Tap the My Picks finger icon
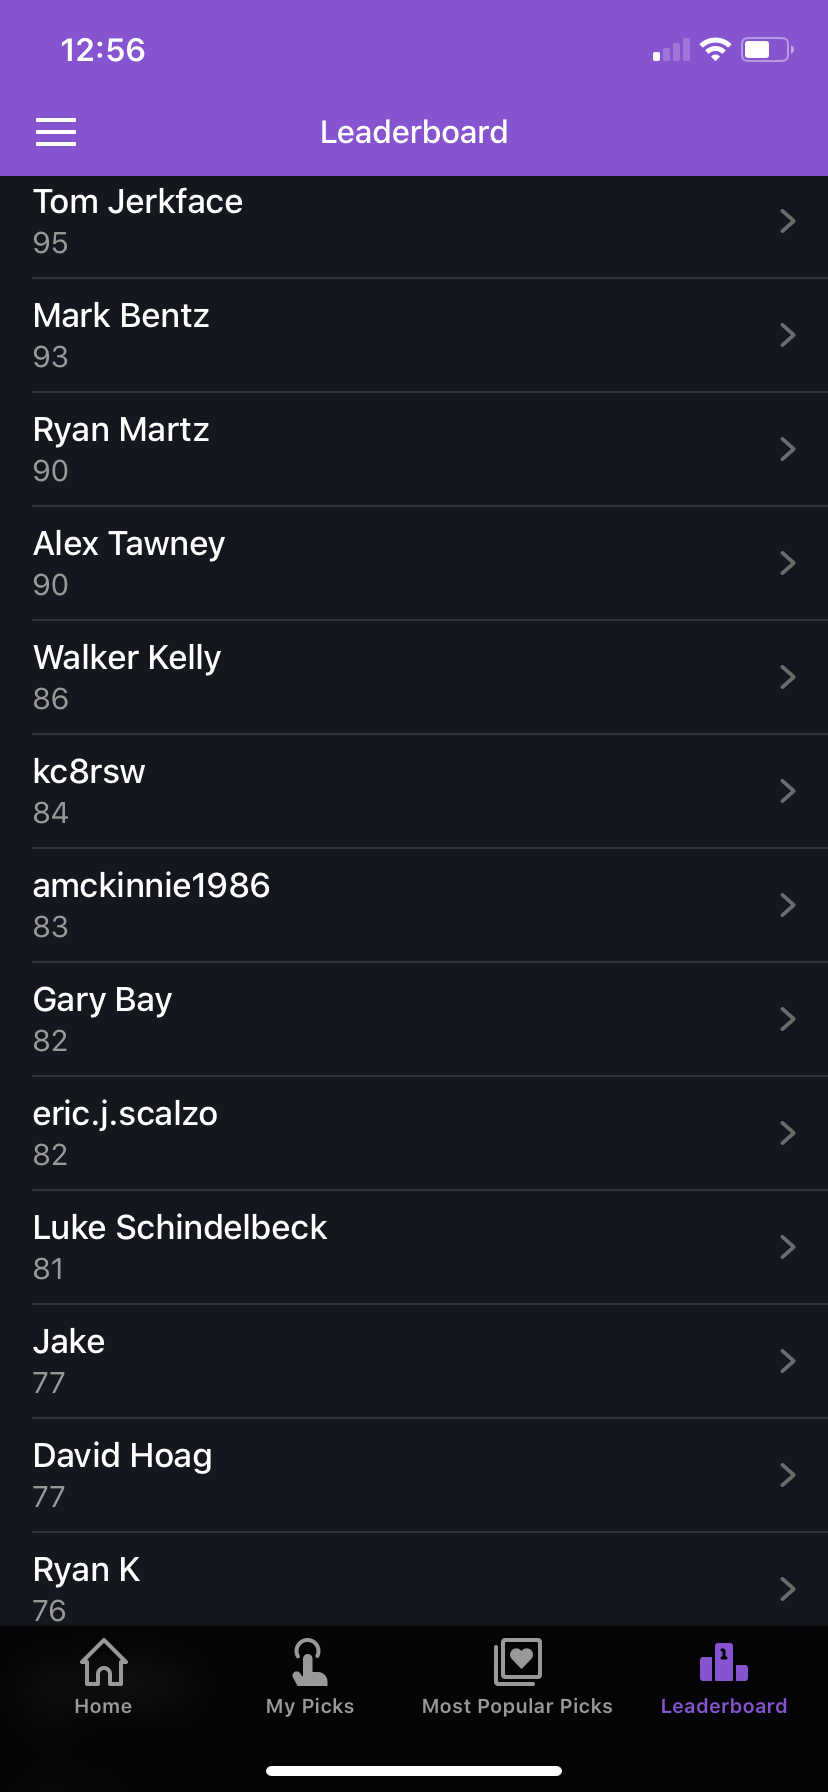This screenshot has width=828, height=1792. point(309,1662)
